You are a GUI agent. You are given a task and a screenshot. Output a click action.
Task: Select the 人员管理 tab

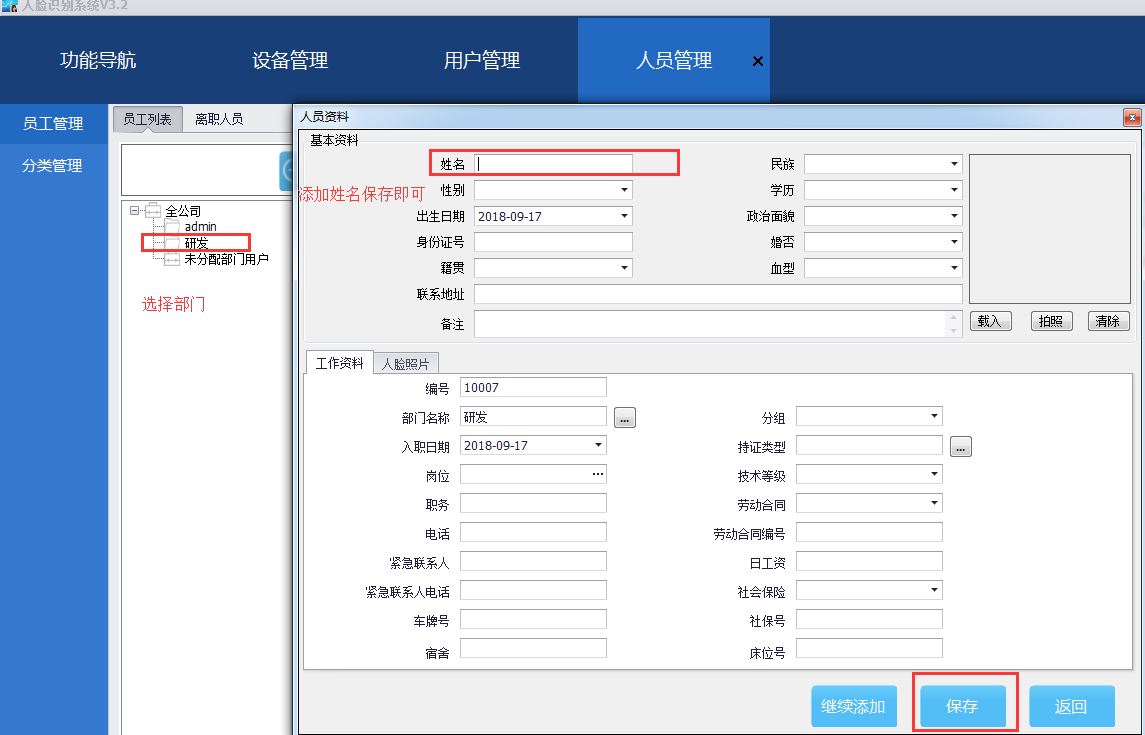(x=673, y=60)
